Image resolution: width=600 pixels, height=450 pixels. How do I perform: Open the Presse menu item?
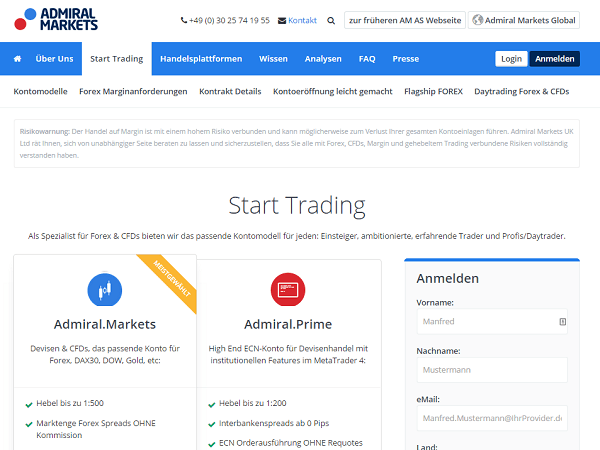[x=406, y=59]
